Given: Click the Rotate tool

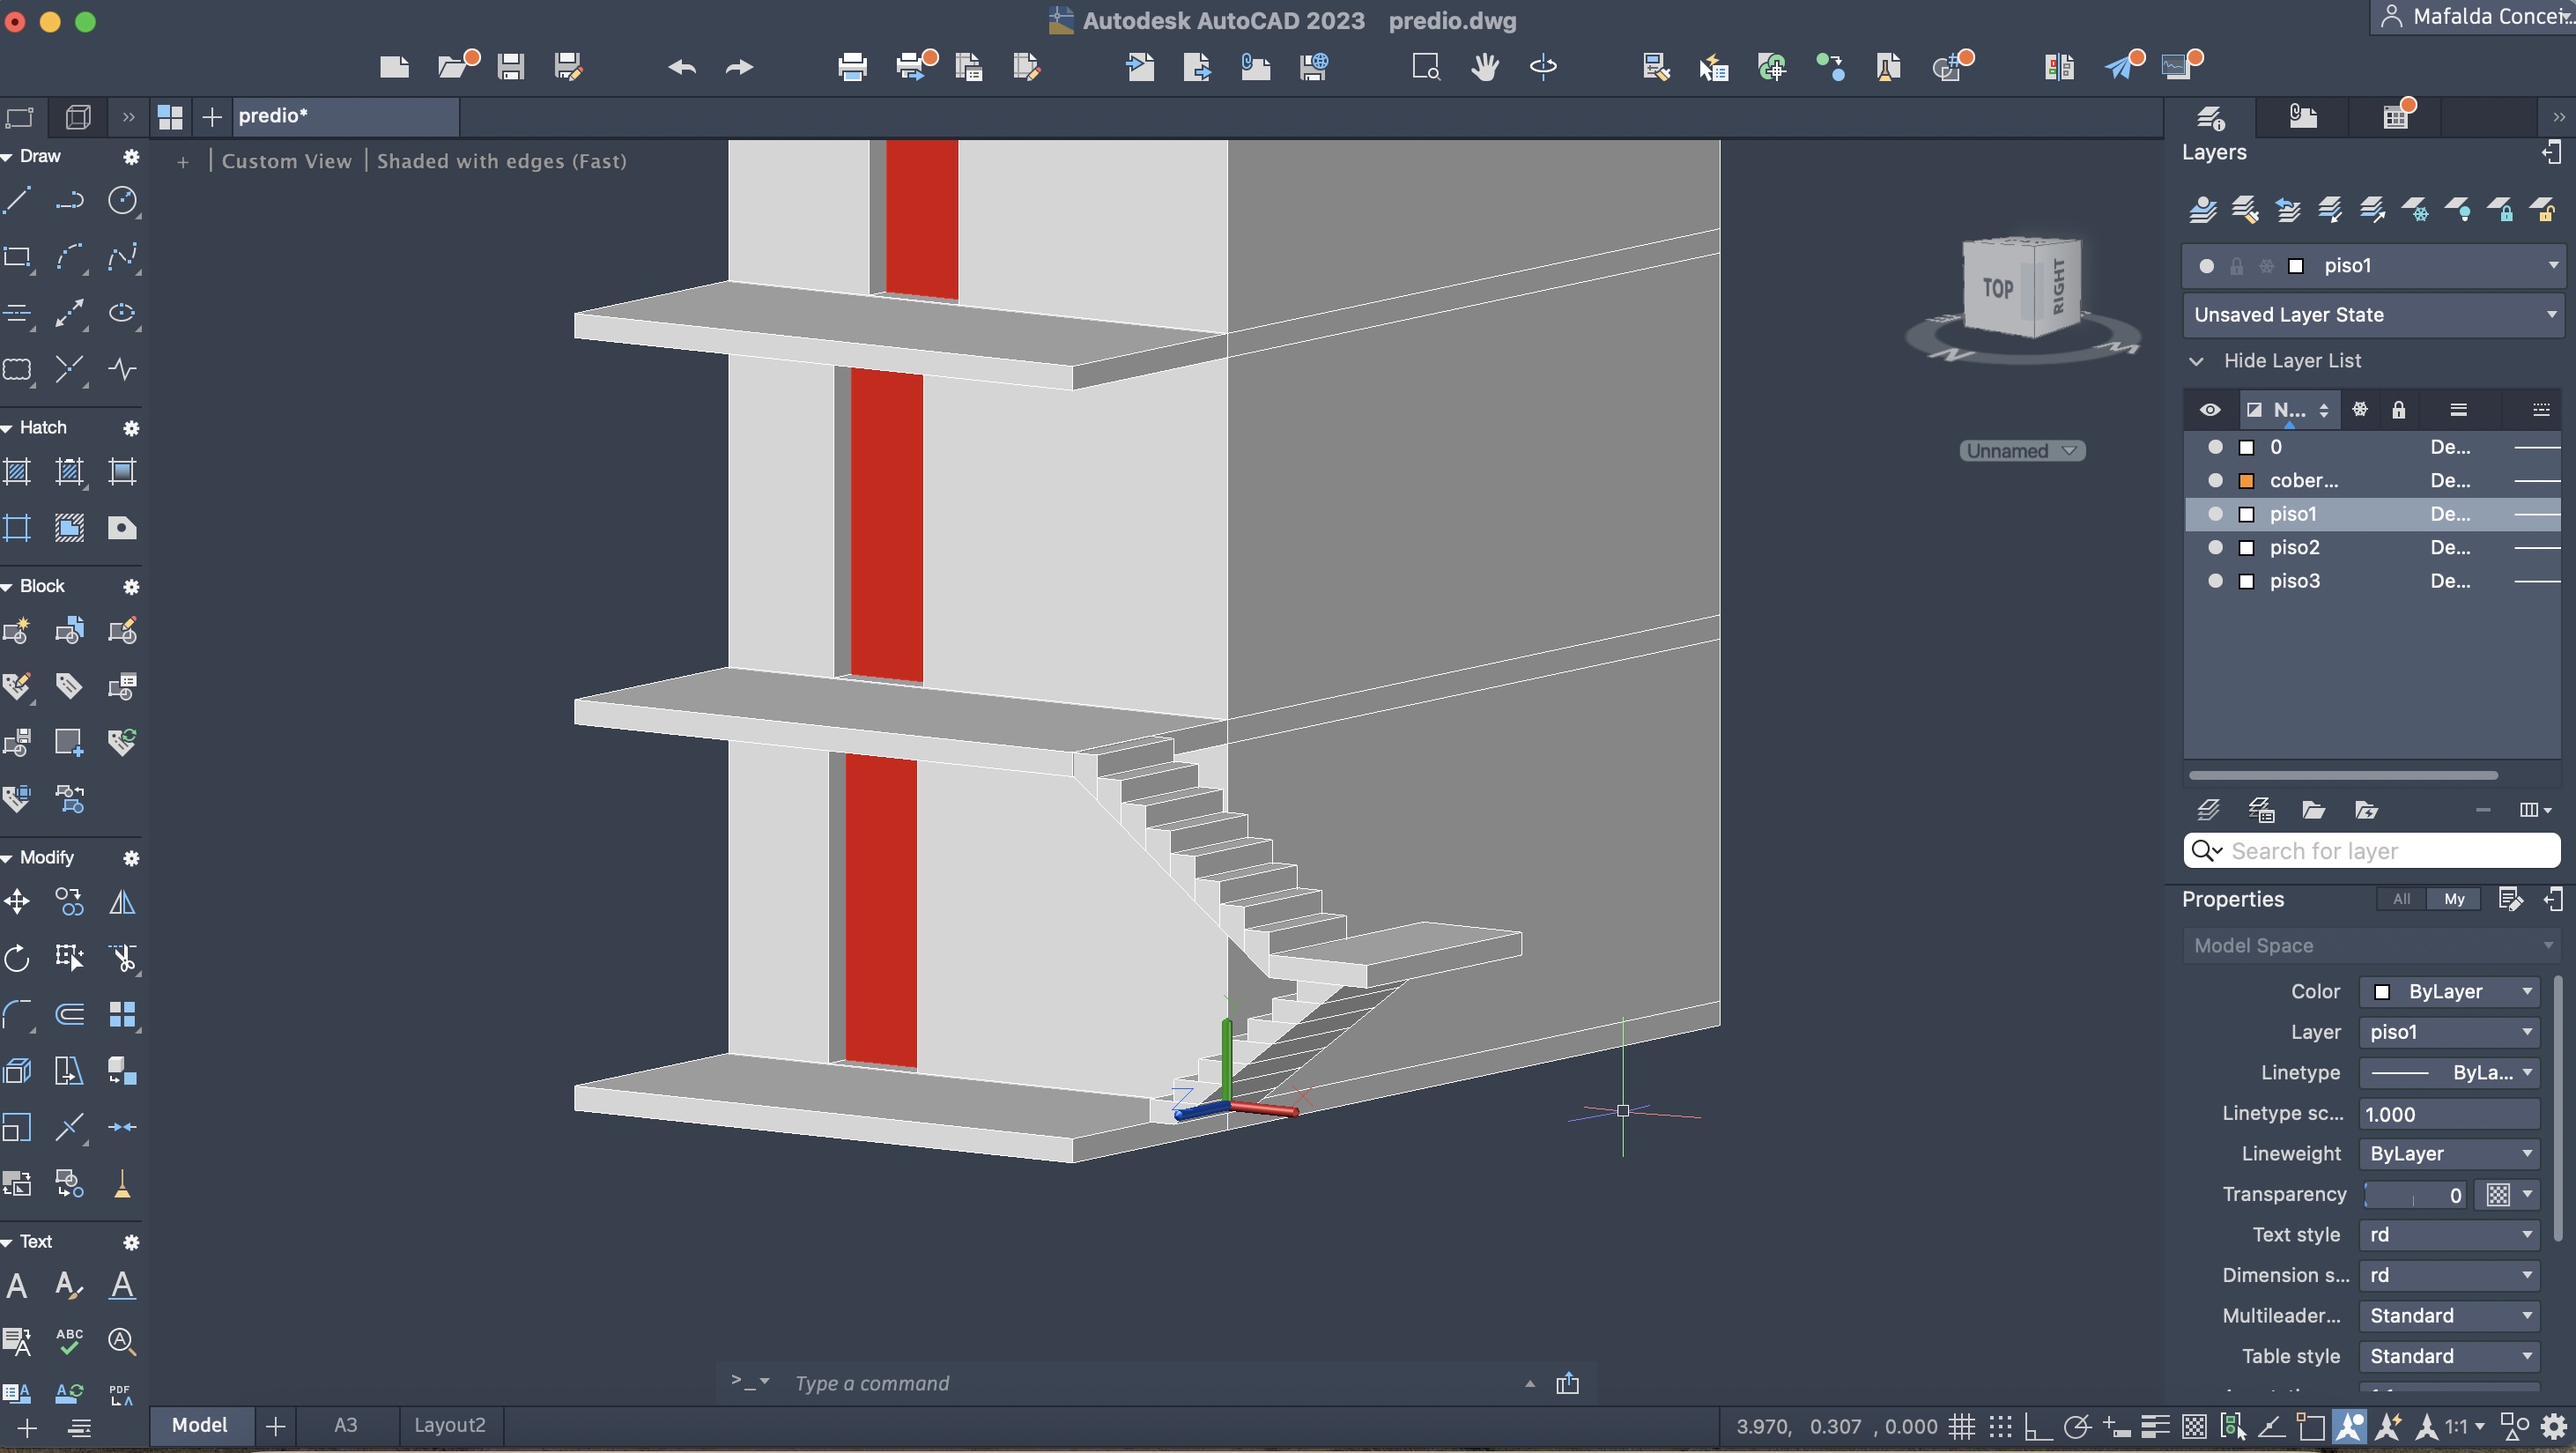Looking at the screenshot, I should (17, 958).
